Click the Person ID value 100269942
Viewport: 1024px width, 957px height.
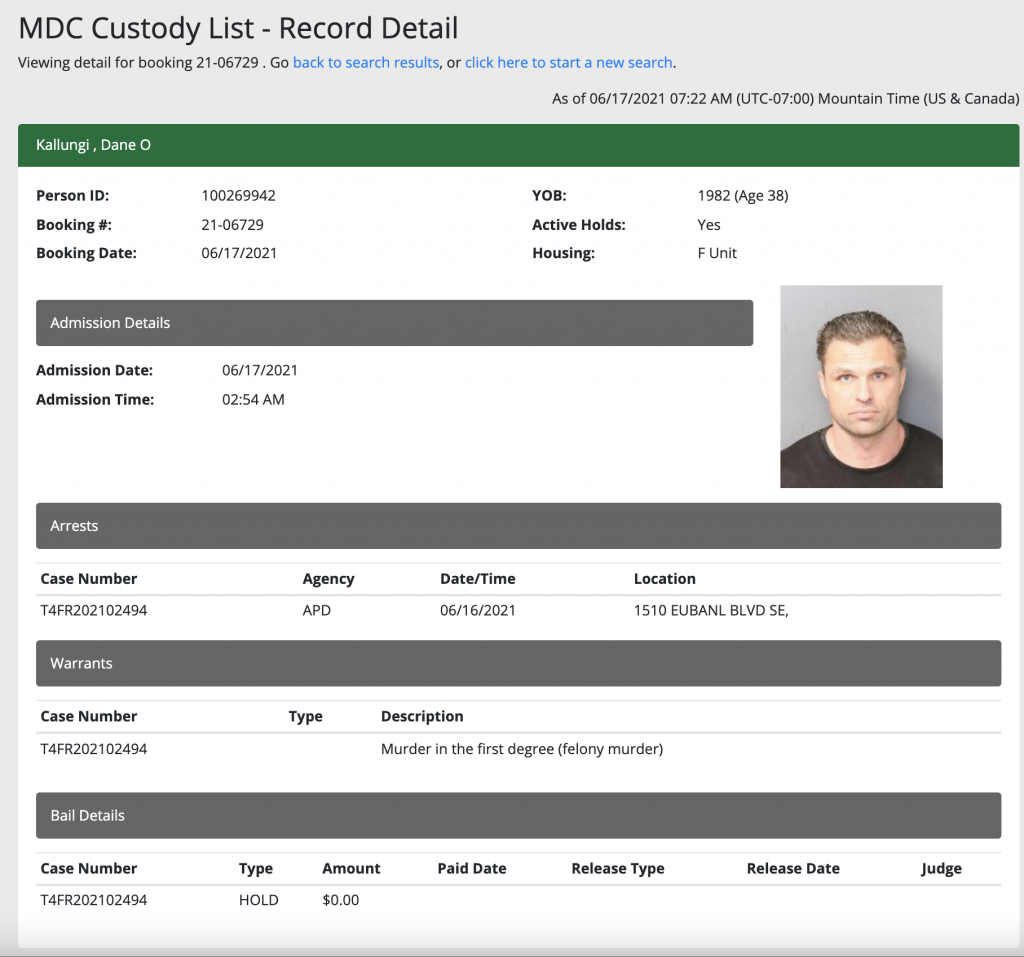point(238,196)
